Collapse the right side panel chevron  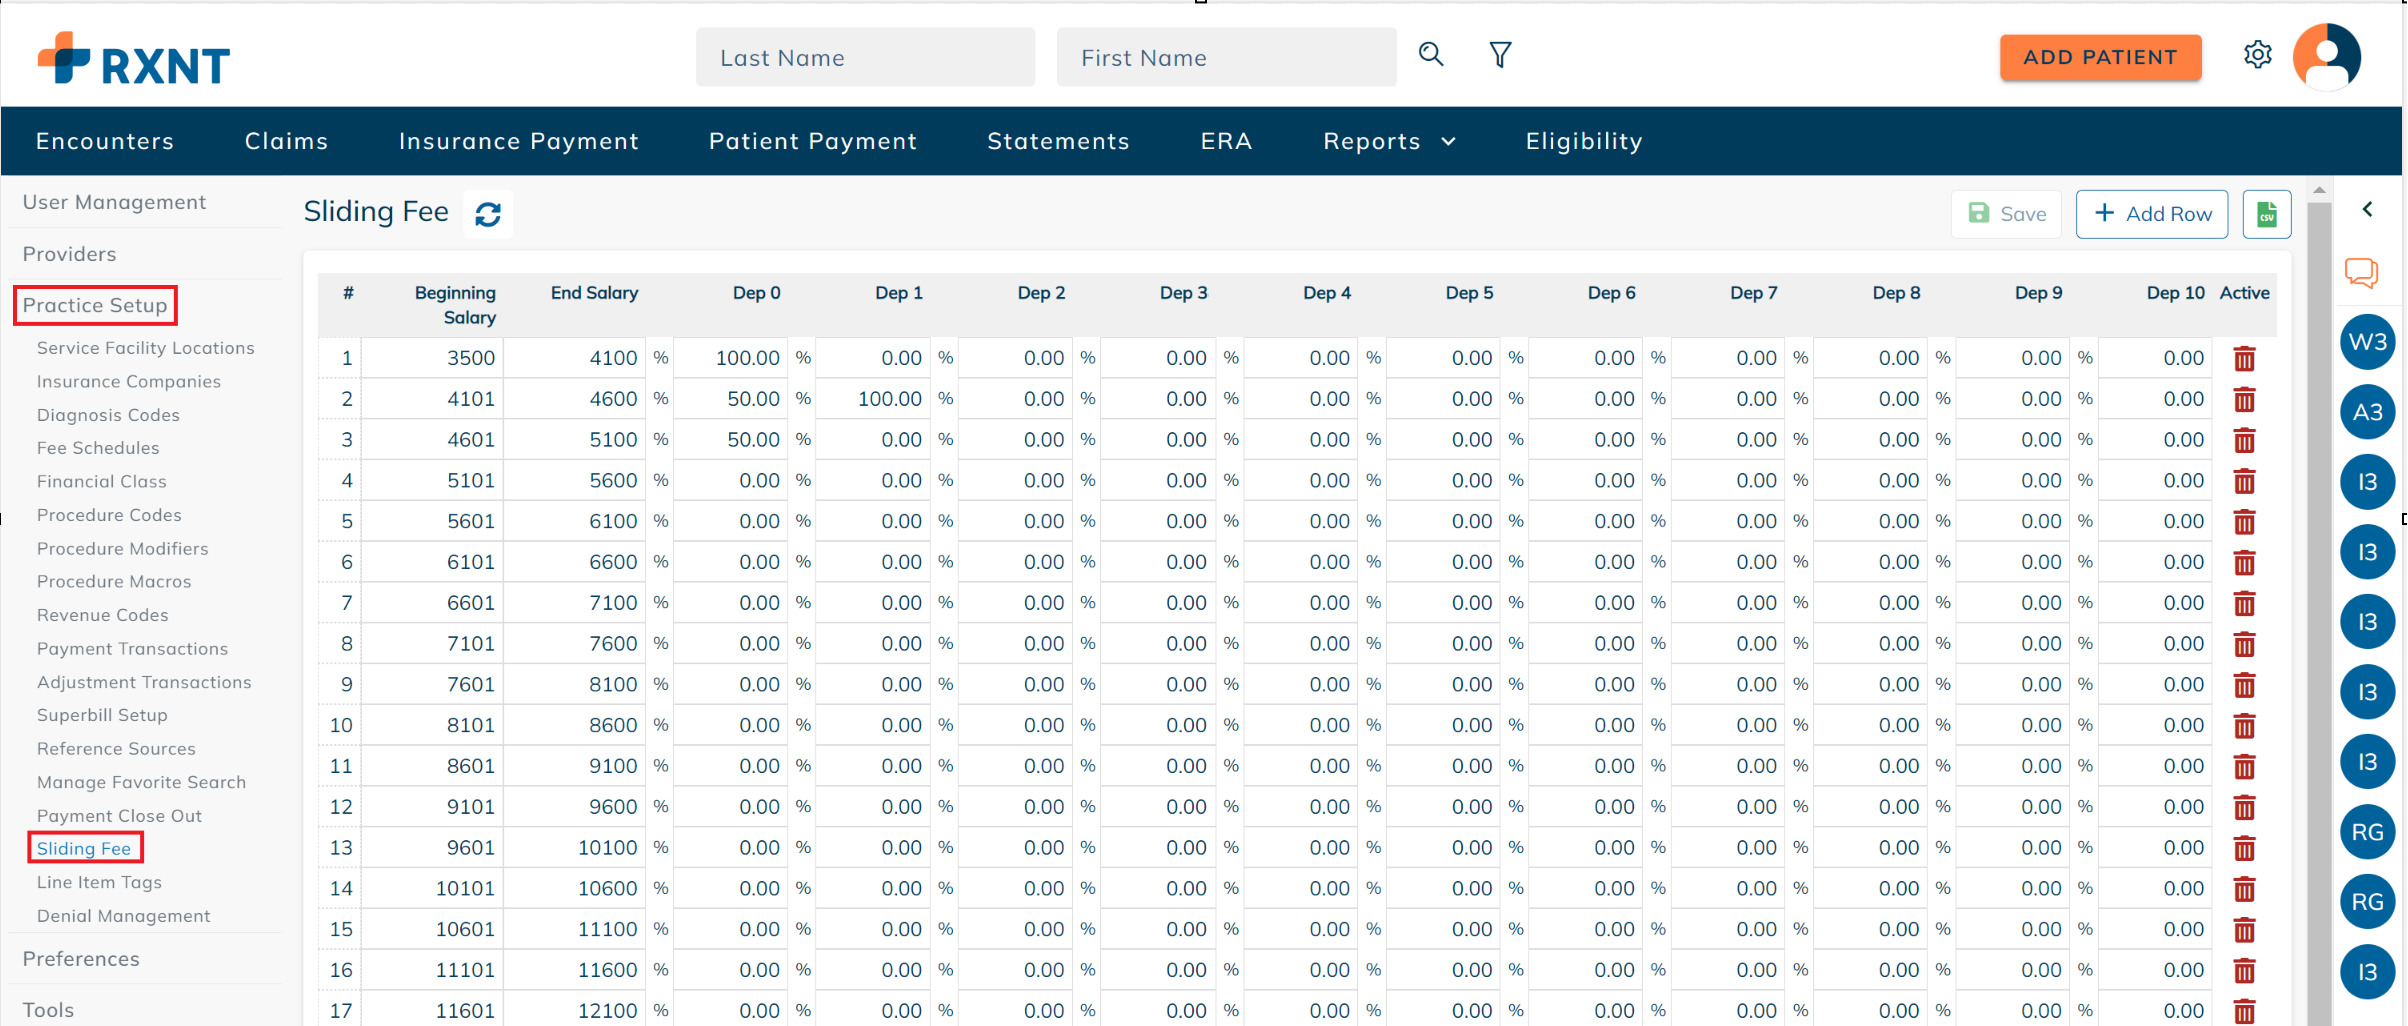[2368, 209]
